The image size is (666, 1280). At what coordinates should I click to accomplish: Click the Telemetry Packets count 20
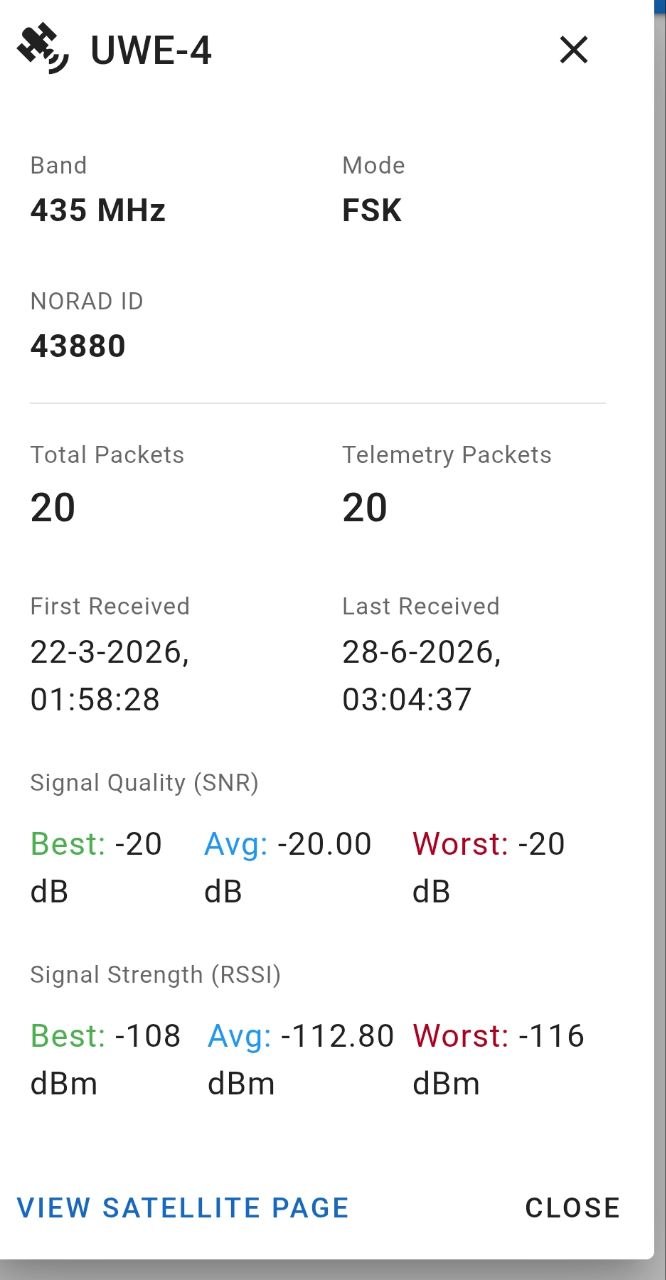(365, 508)
